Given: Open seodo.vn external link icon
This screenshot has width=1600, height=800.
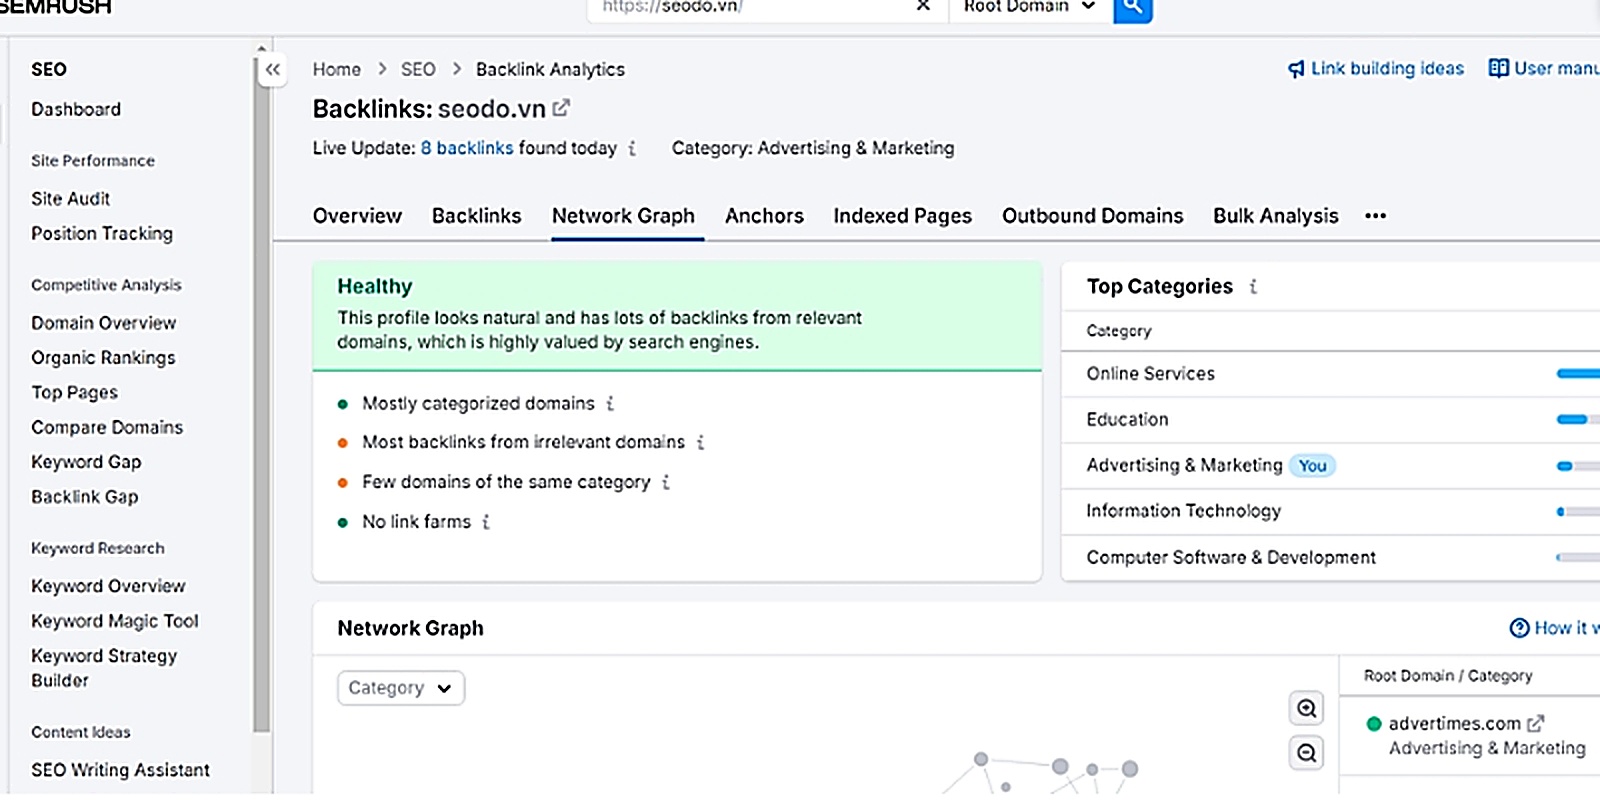Looking at the screenshot, I should click(562, 107).
